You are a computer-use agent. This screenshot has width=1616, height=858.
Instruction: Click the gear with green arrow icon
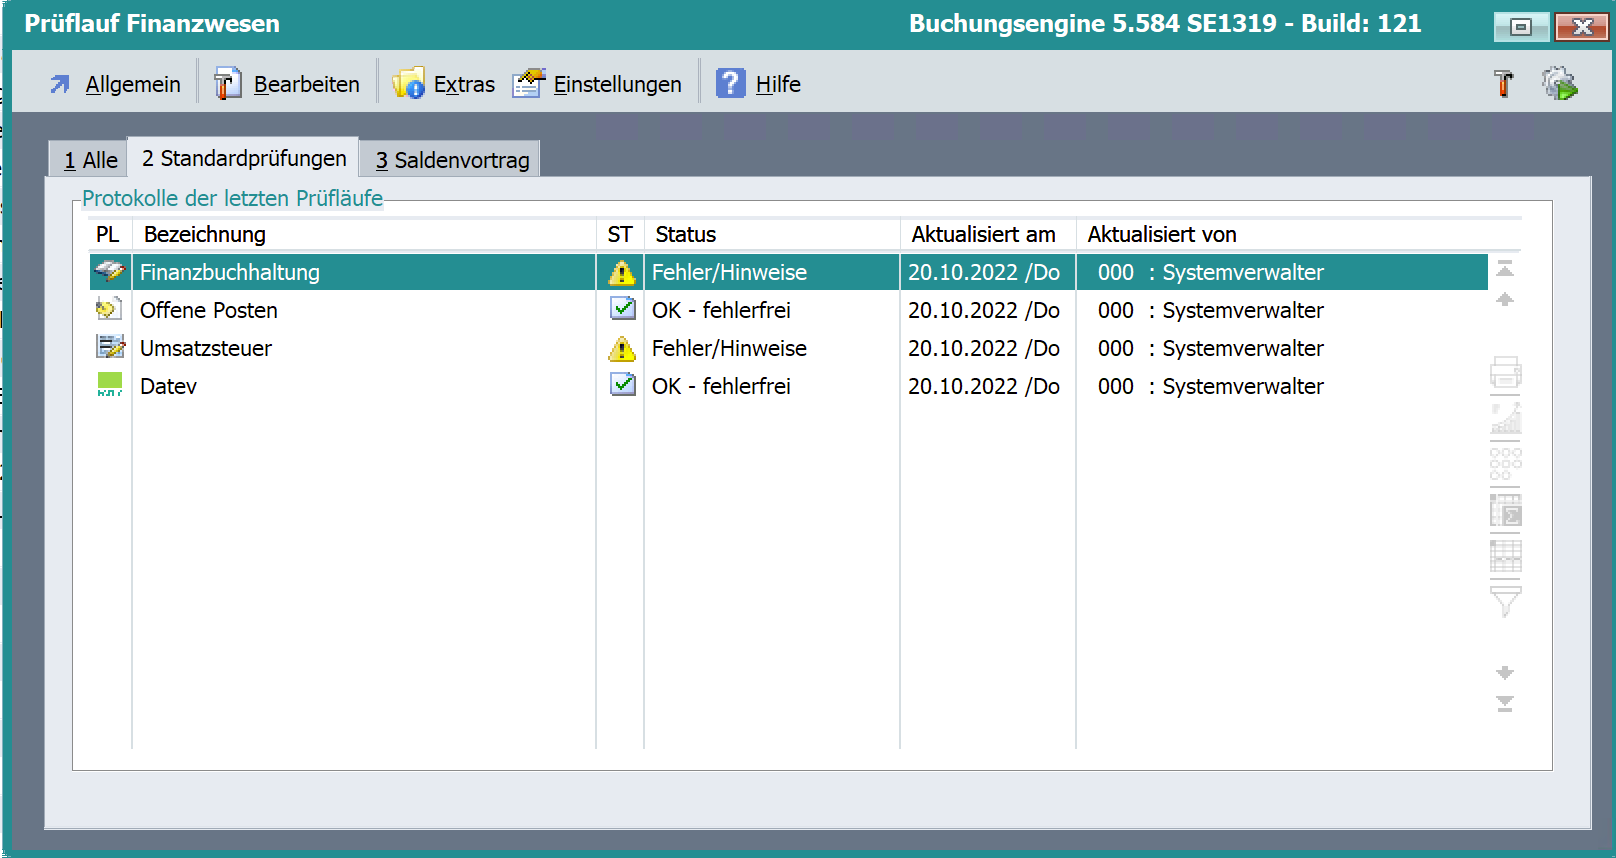point(1559,84)
